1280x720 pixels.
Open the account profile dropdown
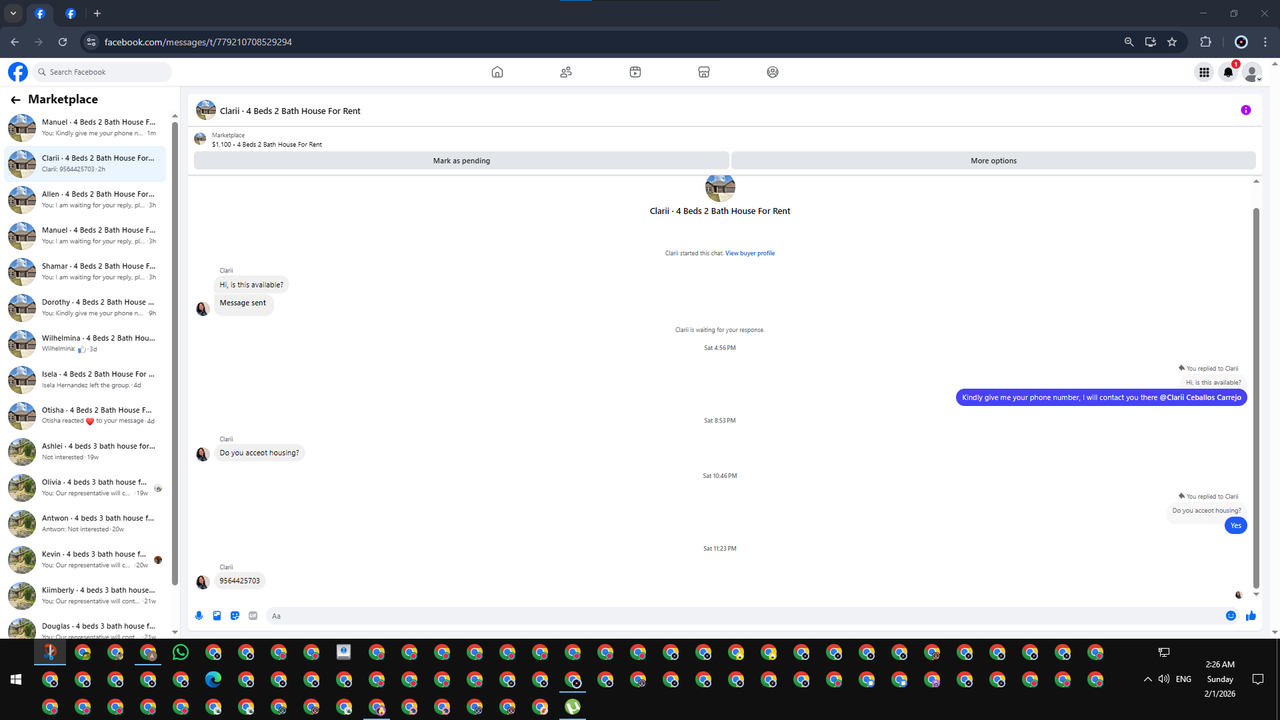coord(1251,72)
